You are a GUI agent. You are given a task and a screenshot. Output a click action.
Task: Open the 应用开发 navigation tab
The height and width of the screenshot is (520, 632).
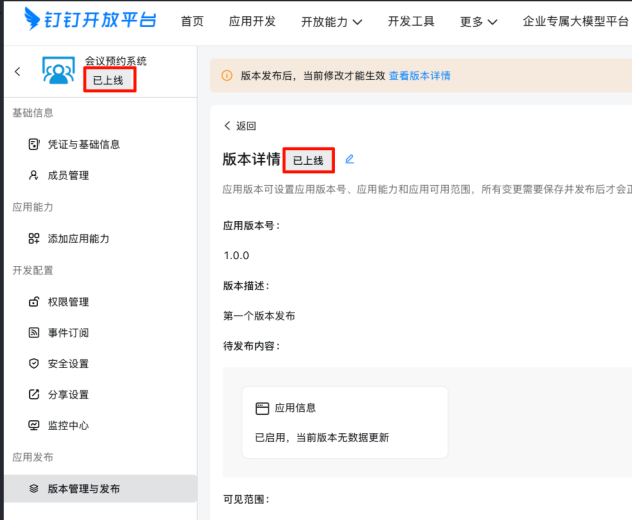coord(252,21)
